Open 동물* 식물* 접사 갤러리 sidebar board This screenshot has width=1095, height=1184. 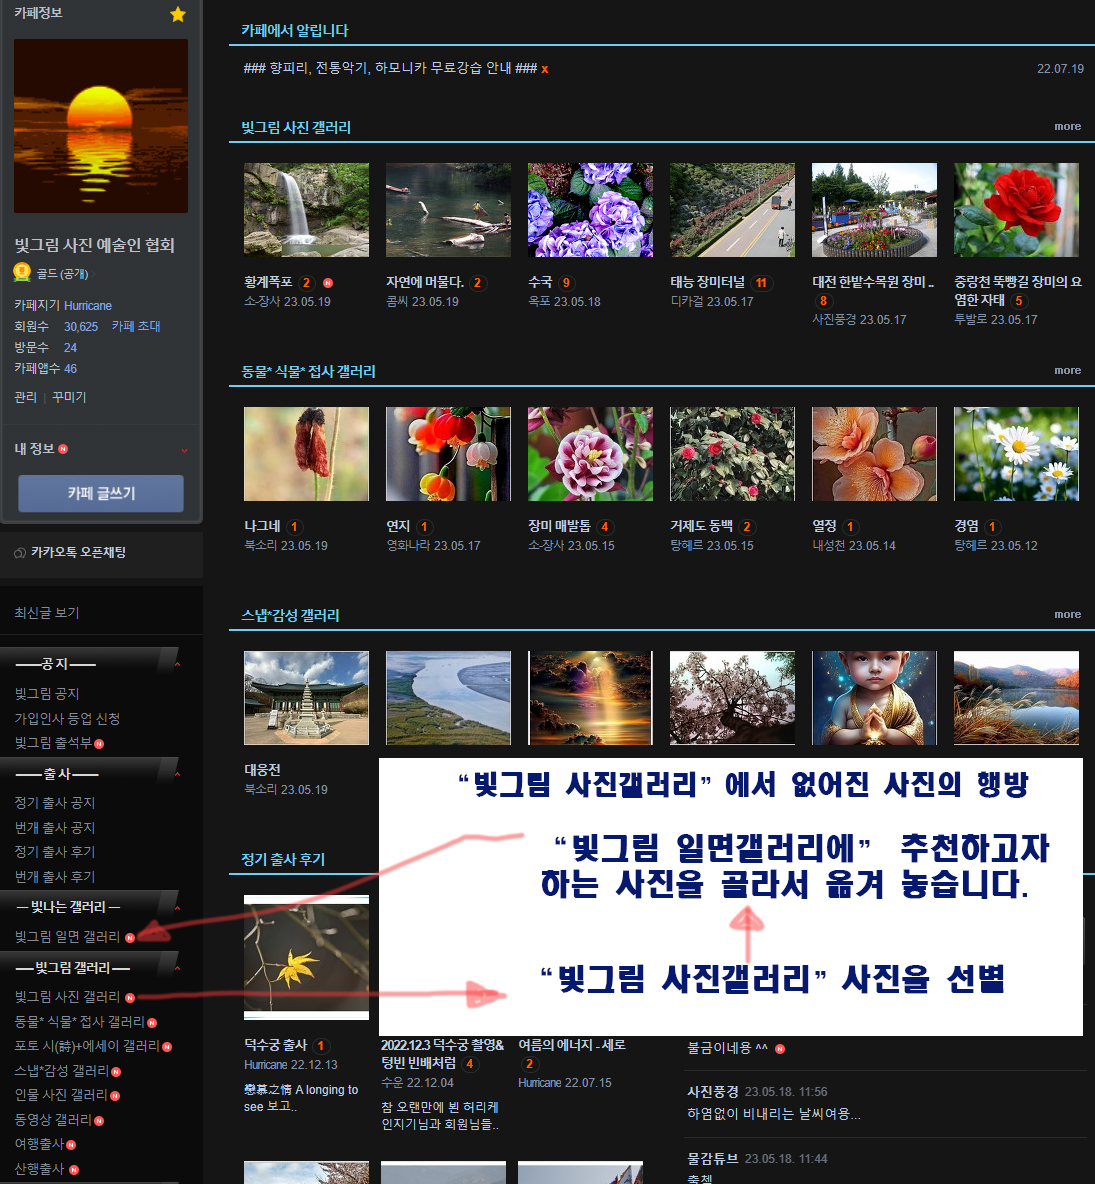click(79, 1022)
